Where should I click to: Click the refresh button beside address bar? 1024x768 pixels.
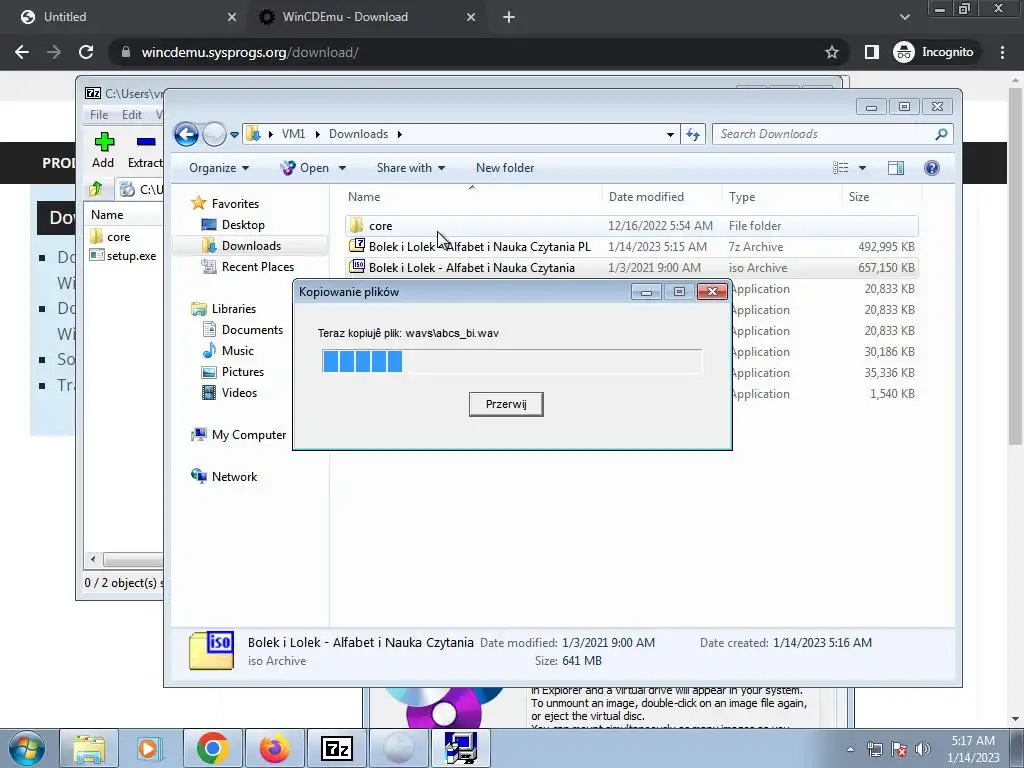[692, 135]
